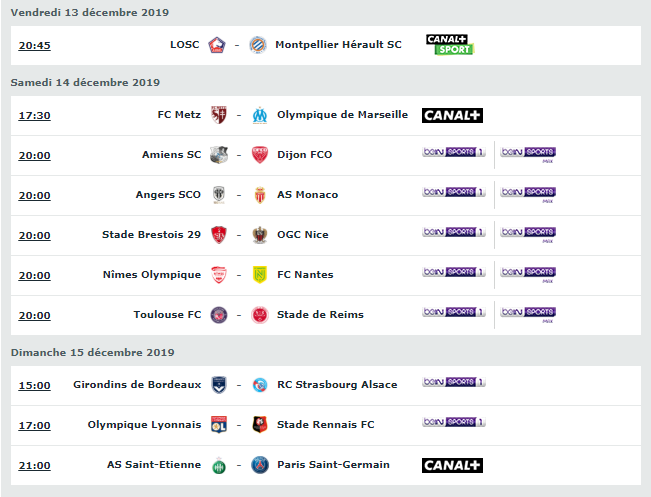Click Canal+ logo on Metz–Marseille row

point(452,115)
